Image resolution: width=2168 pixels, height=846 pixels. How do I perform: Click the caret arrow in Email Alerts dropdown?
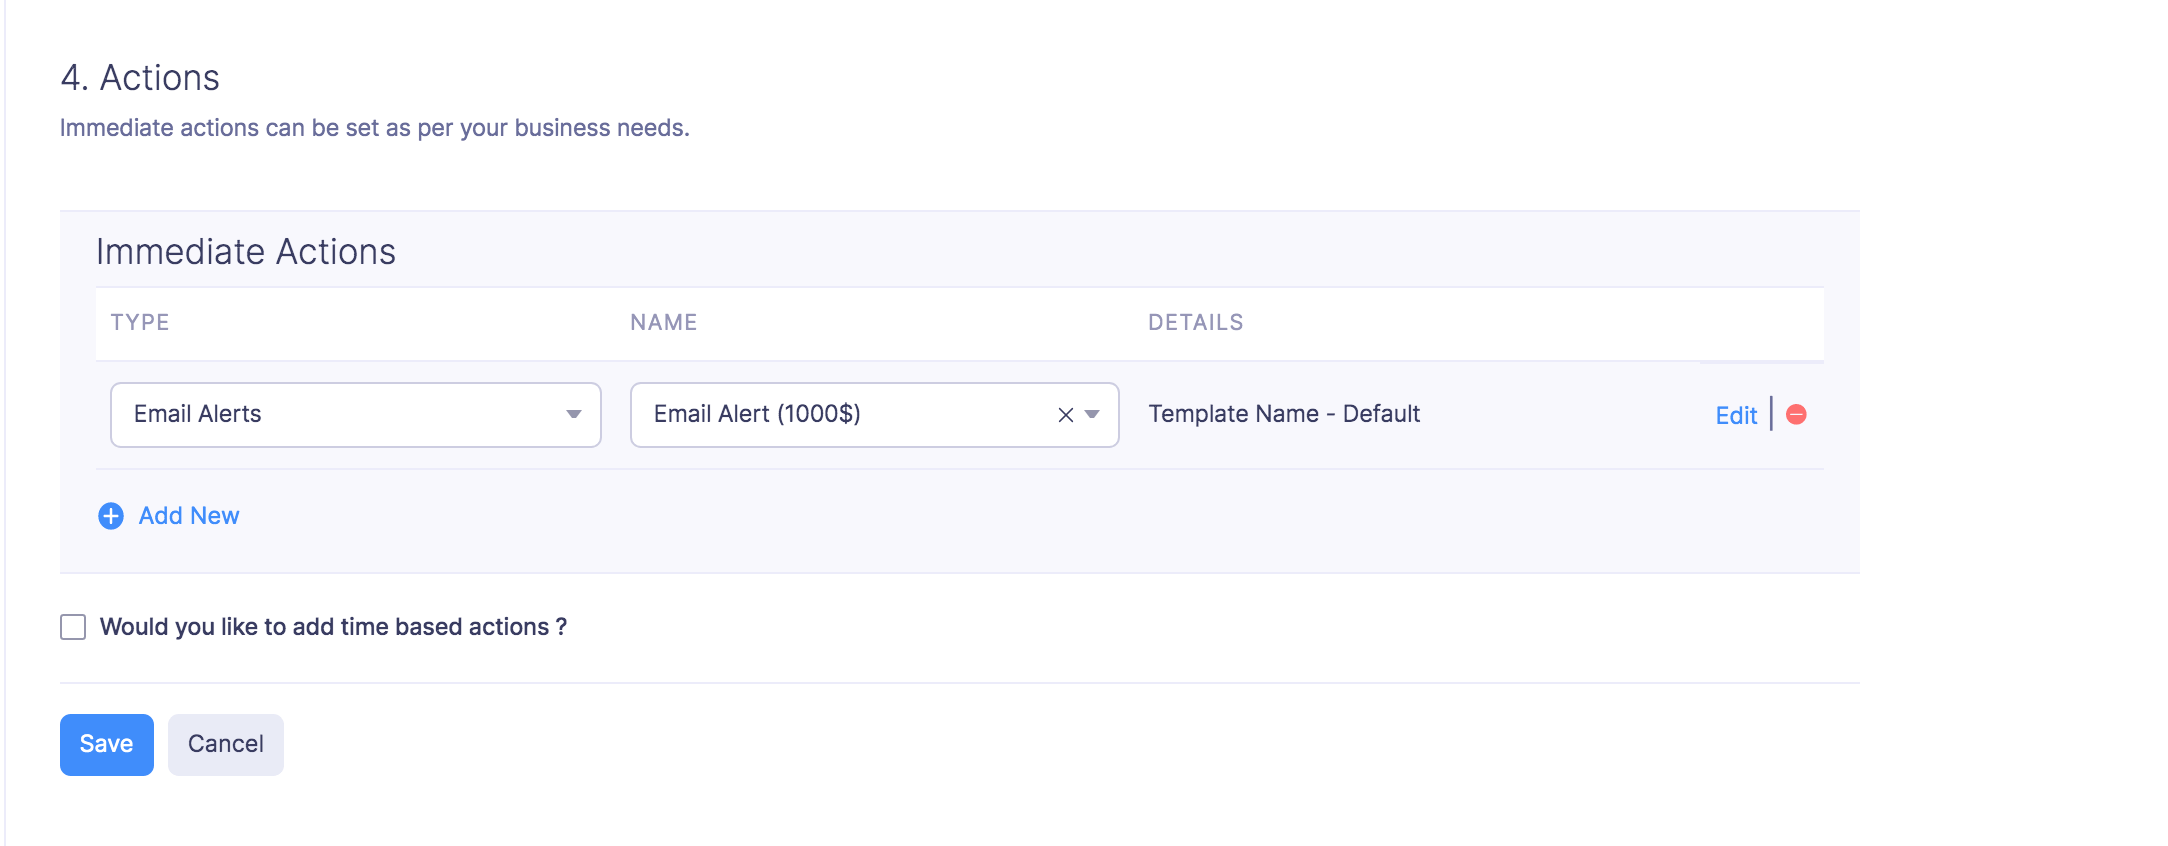pyautogui.click(x=573, y=414)
